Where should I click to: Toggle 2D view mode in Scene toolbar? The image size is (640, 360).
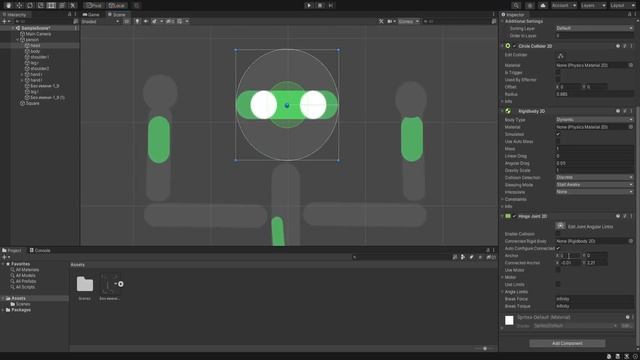[x=127, y=21]
